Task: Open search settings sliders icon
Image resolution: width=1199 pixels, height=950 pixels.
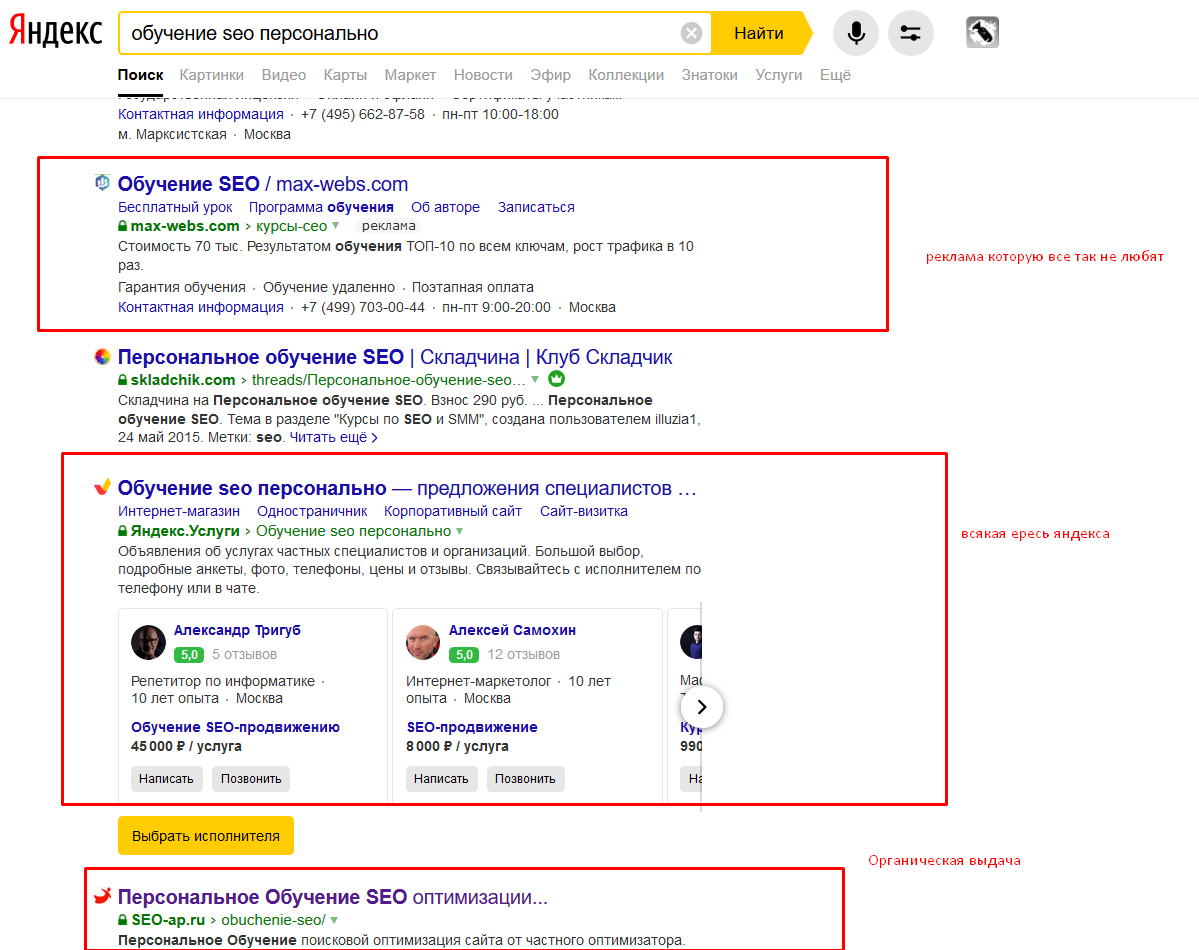Action: click(910, 33)
